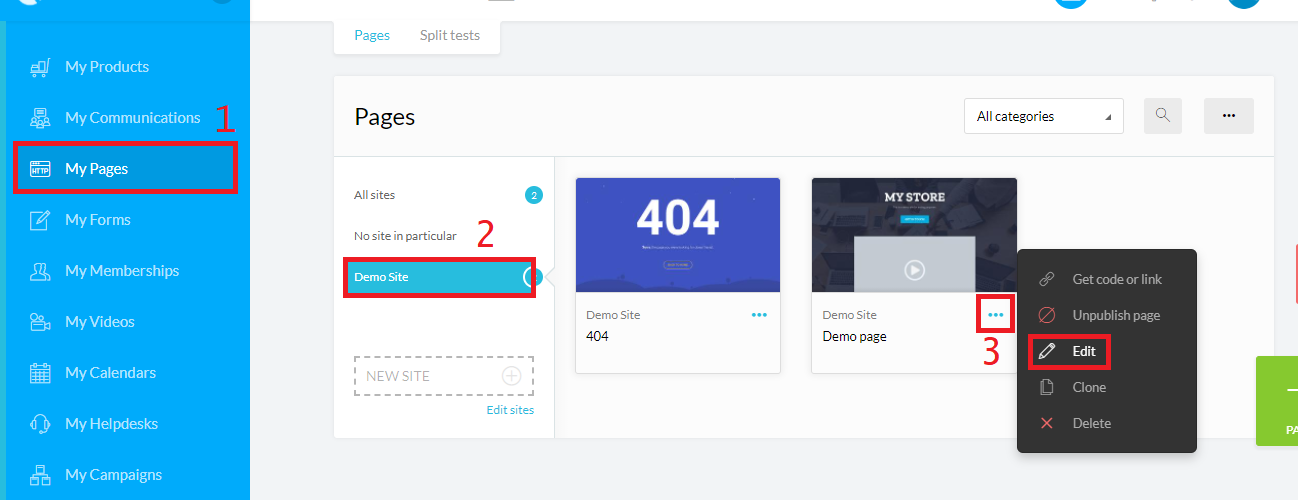This screenshot has height=500, width=1298.
Task: Click the NEW SITE dashed button
Action: pos(444,376)
